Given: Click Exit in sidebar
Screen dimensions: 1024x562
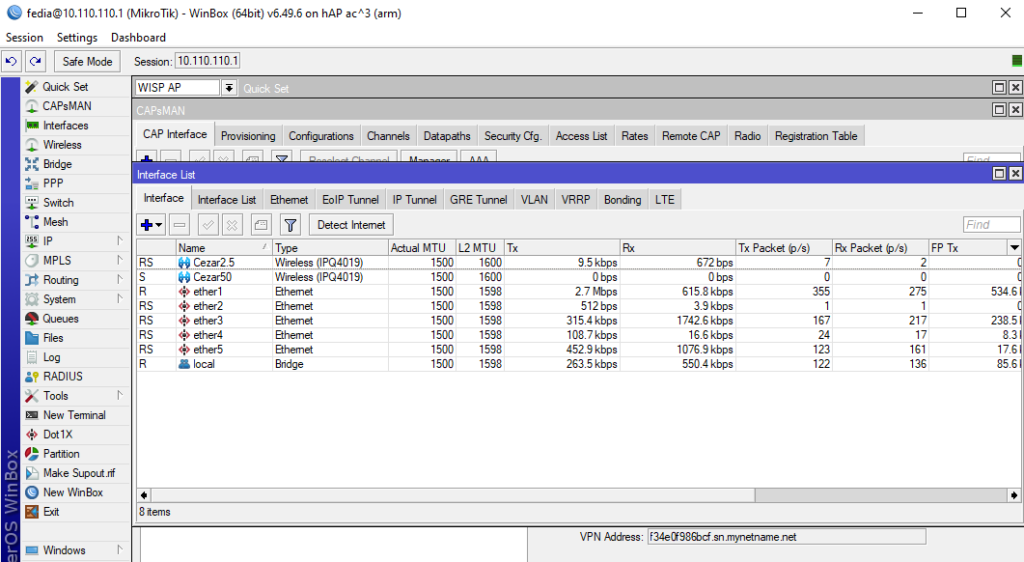Looking at the screenshot, I should (51, 512).
